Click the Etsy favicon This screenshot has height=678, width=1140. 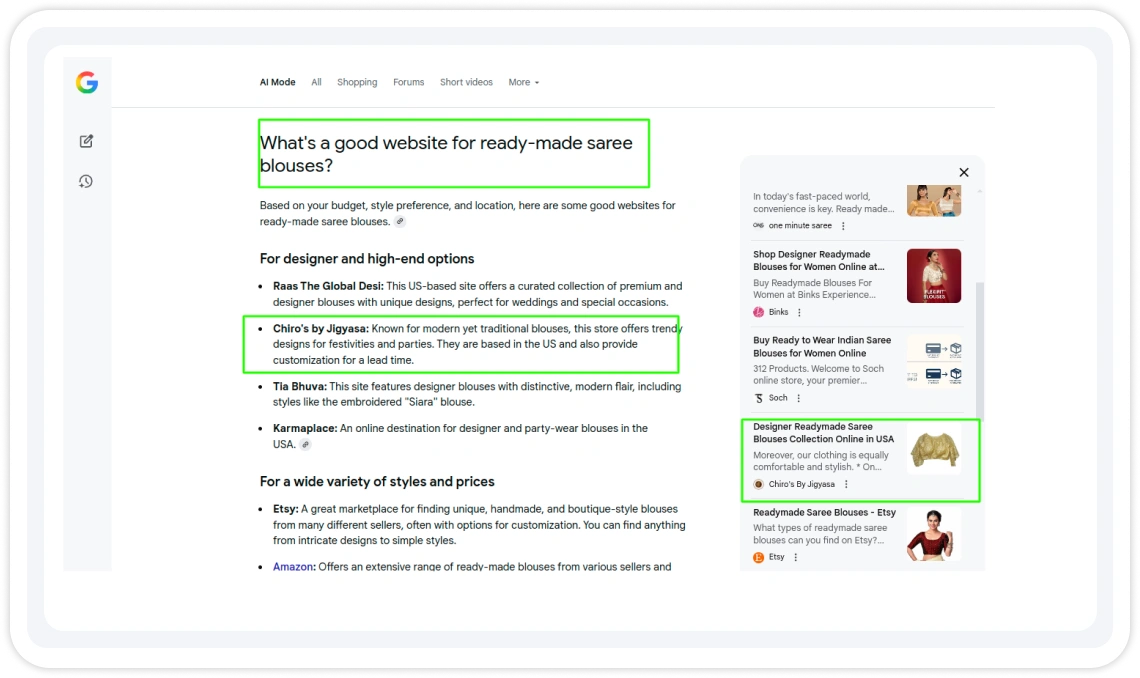click(x=758, y=557)
